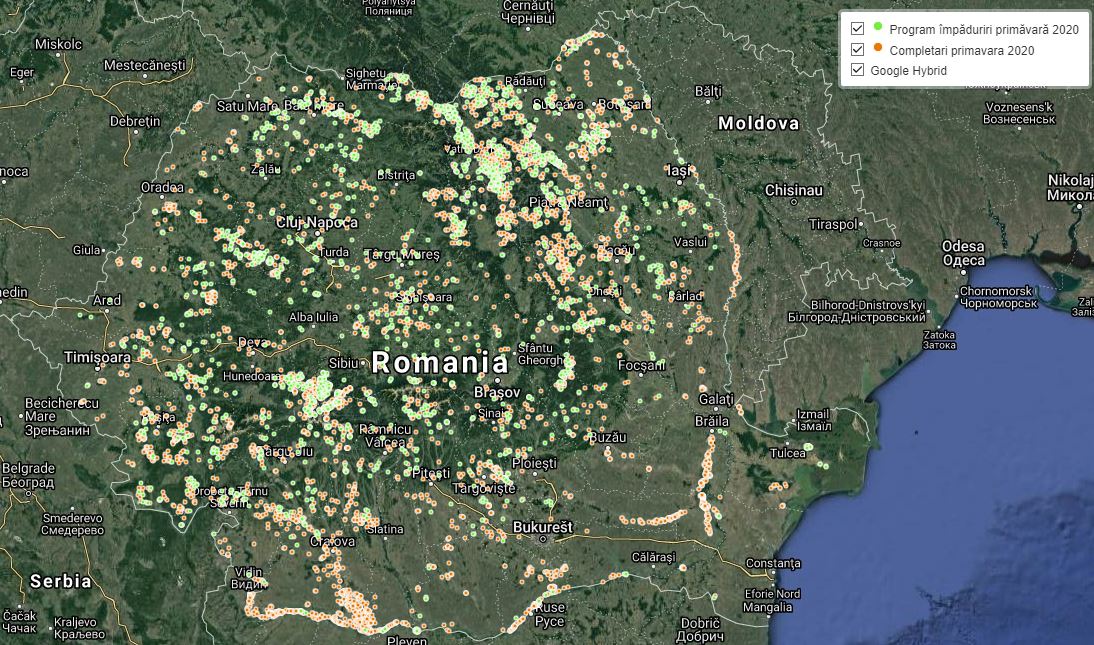The height and width of the screenshot is (645, 1094).
Task: Click the Moldova country label
Action: pos(758,123)
